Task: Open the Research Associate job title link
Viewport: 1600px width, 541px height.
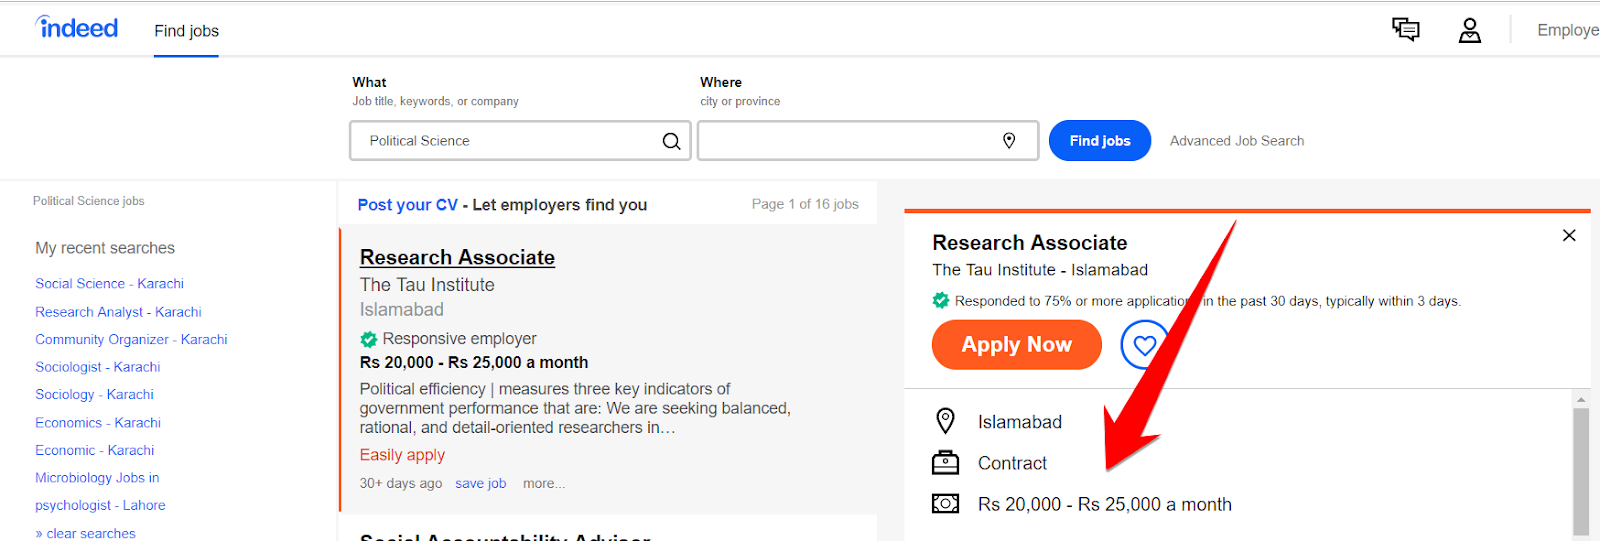Action: point(457,257)
